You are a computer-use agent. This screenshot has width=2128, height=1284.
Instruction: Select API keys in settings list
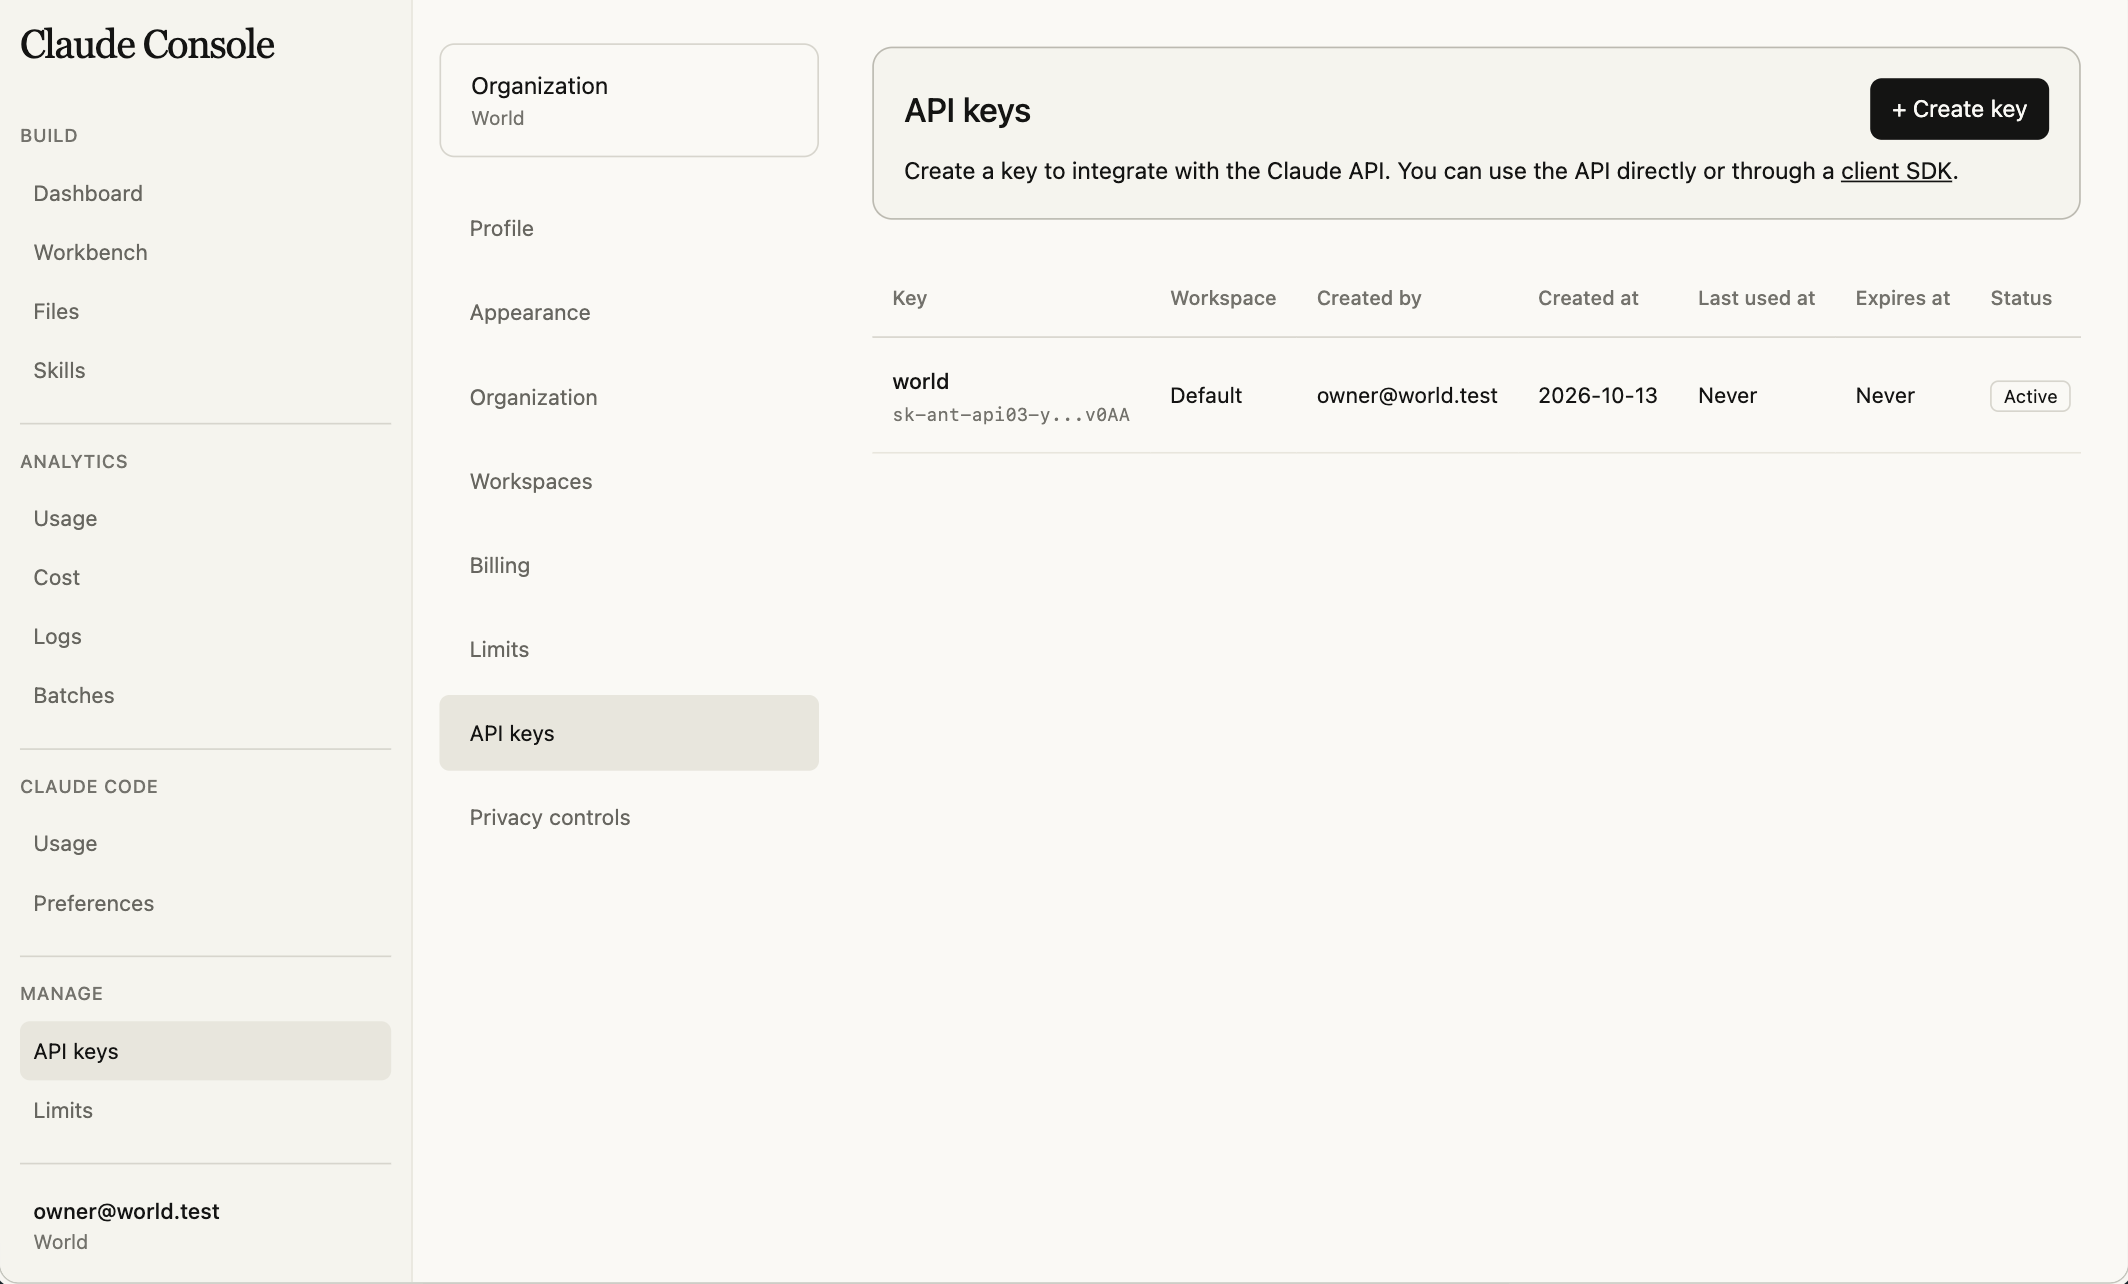click(x=629, y=733)
